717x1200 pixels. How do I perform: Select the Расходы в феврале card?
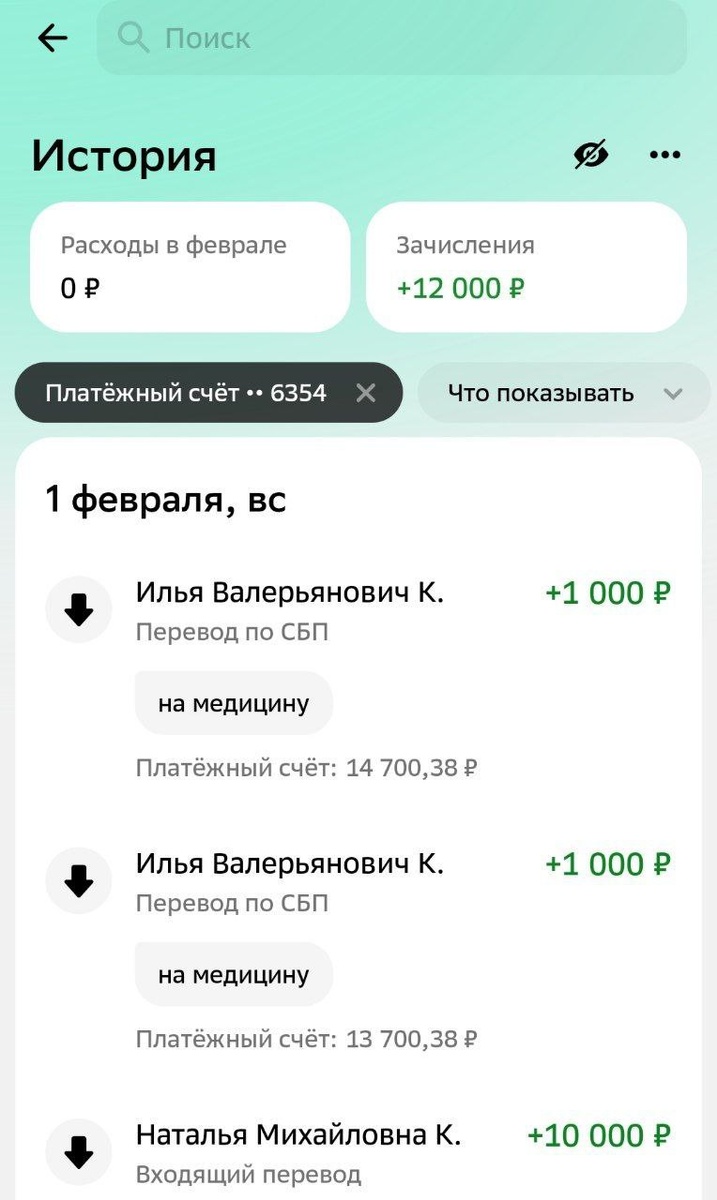[x=190, y=266]
